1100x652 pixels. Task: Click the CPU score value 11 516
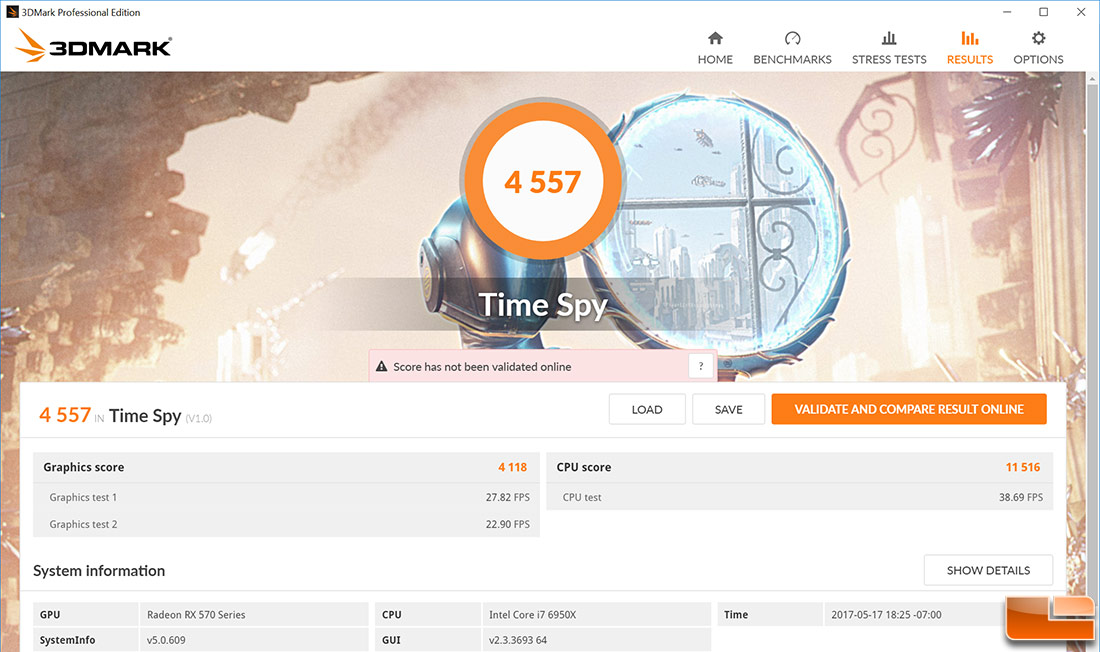pyautogui.click(x=1023, y=467)
